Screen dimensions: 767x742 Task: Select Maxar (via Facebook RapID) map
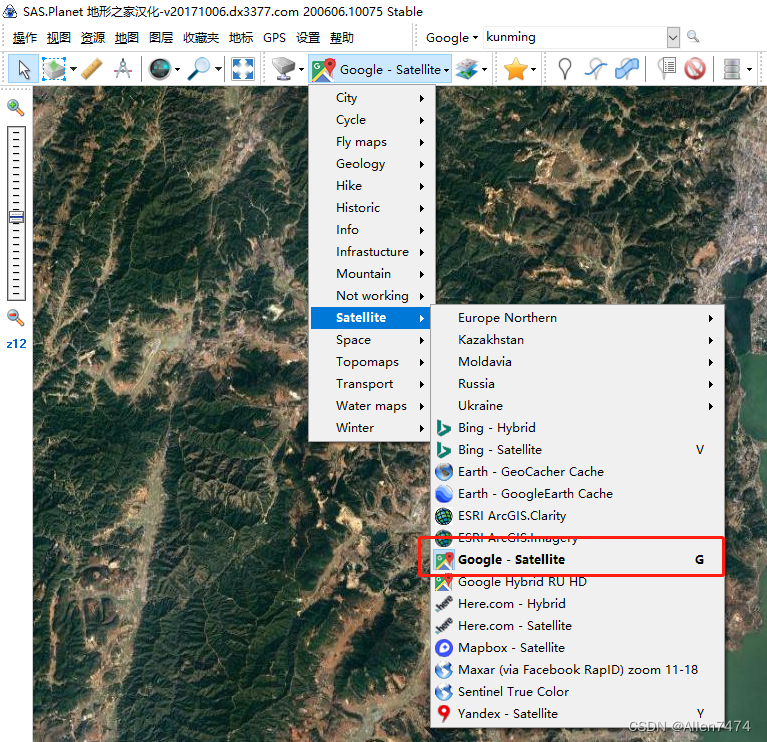578,670
